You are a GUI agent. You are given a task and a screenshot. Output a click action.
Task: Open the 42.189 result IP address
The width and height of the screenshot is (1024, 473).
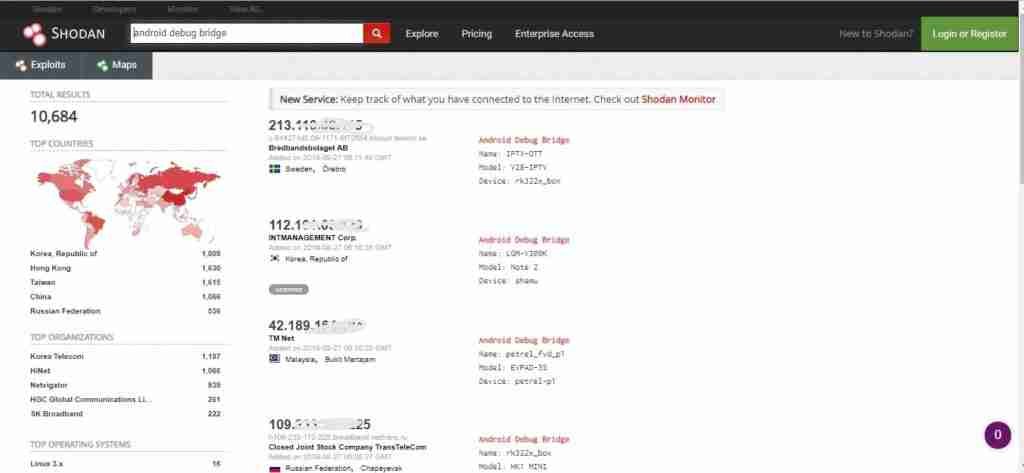point(316,325)
